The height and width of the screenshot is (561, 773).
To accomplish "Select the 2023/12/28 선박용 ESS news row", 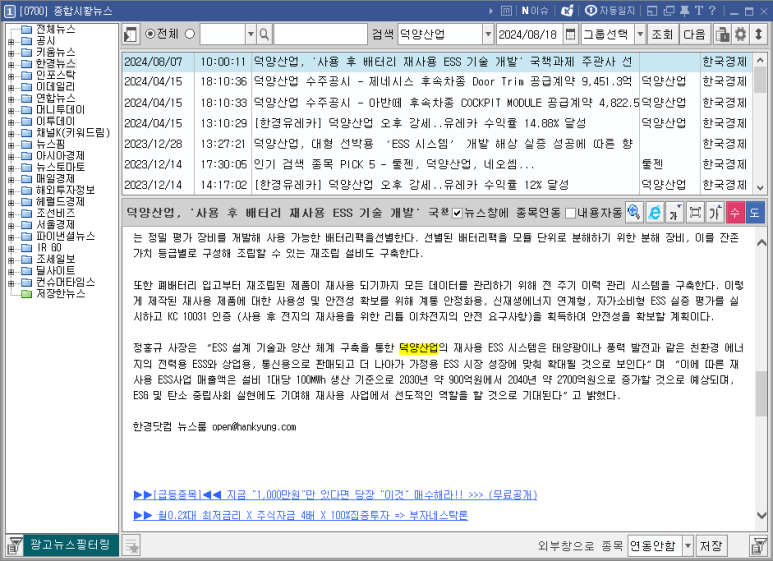I will coord(437,143).
